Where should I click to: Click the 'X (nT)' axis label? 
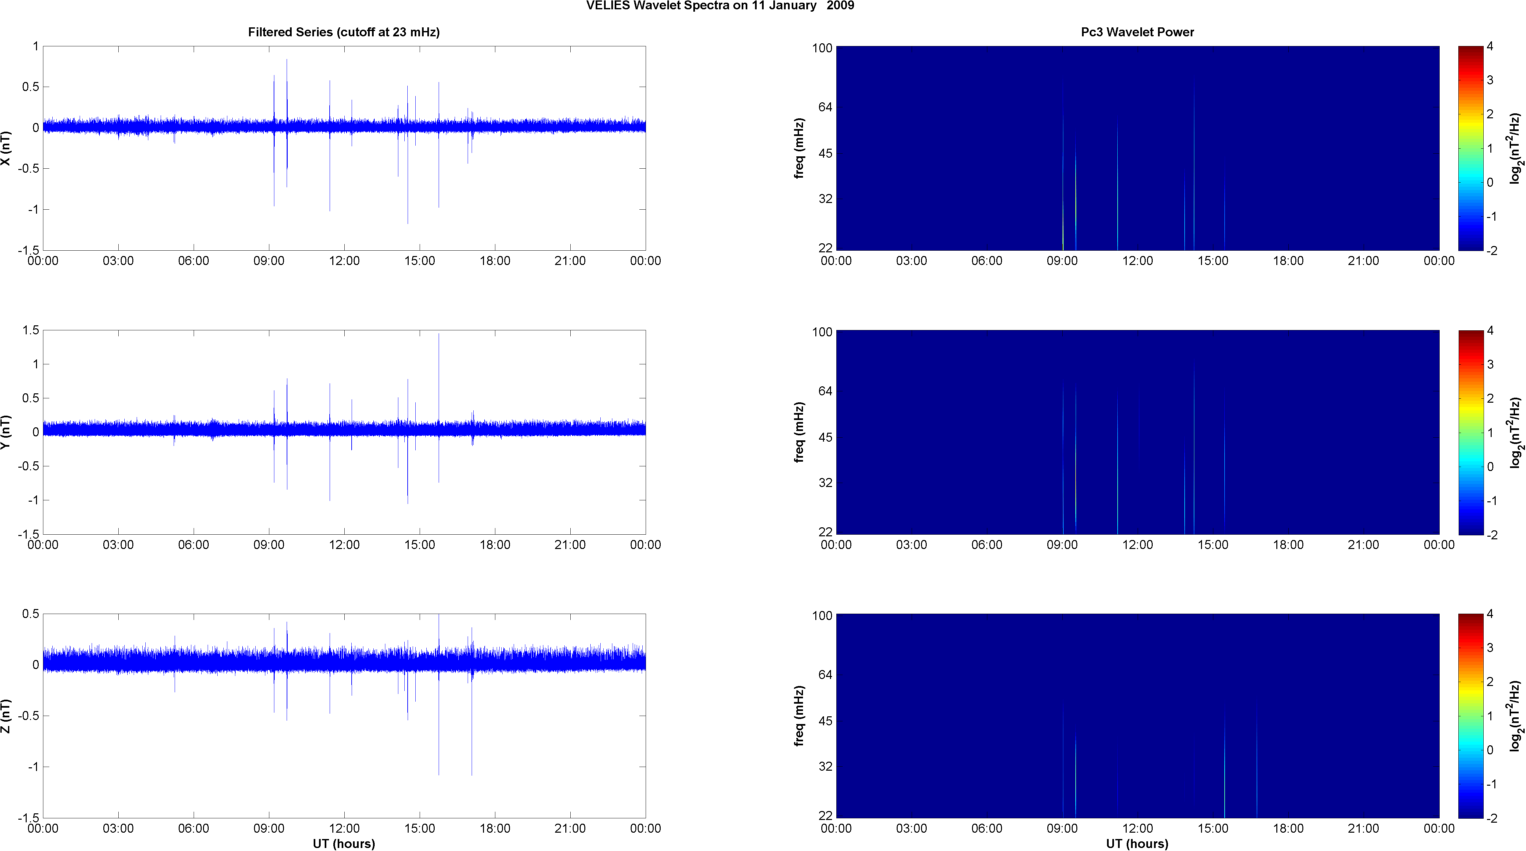coord(6,148)
